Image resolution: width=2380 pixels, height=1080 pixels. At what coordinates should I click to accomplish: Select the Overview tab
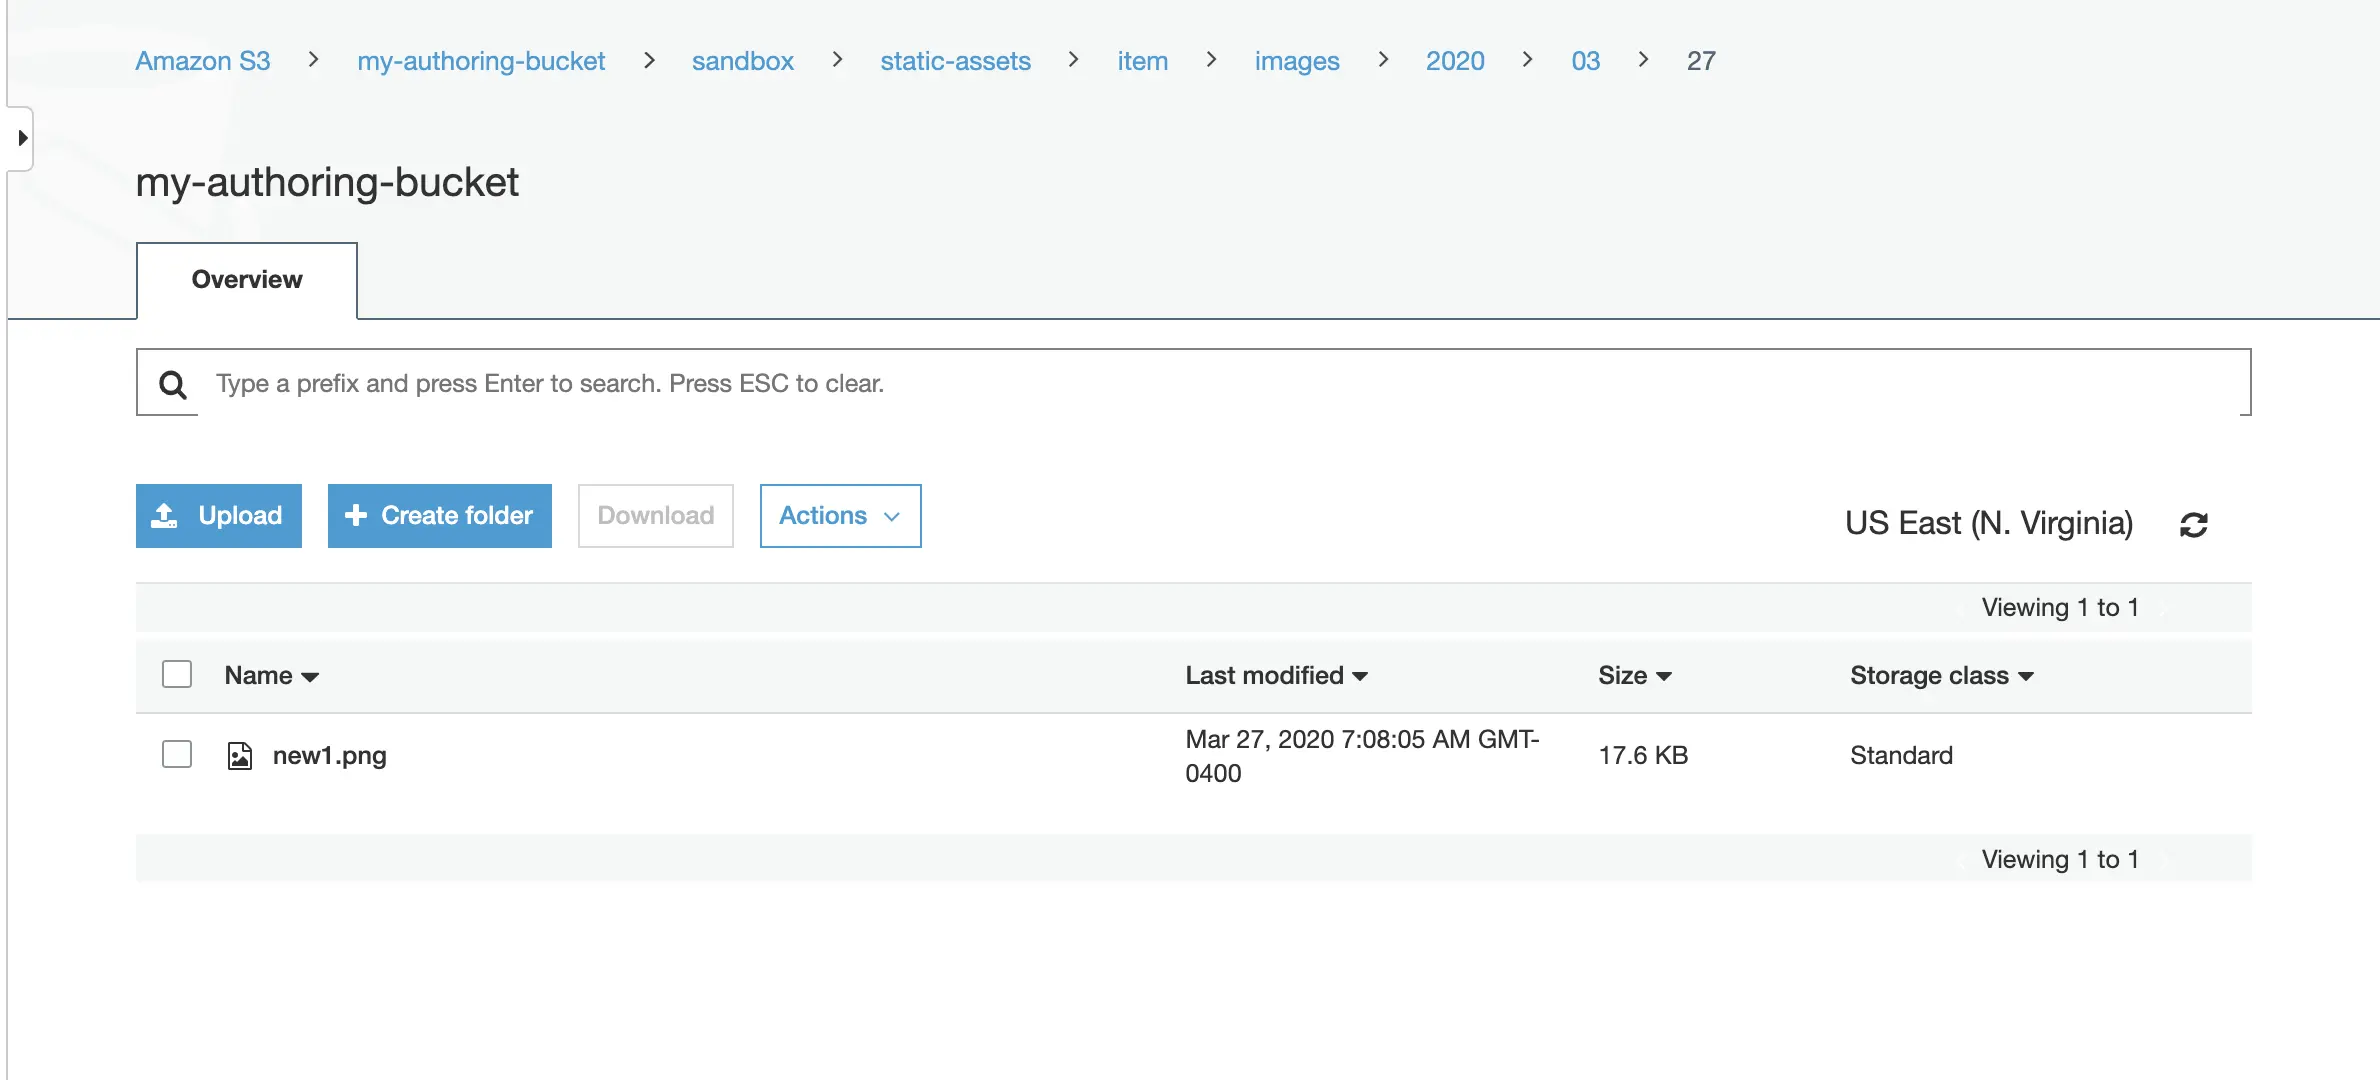[x=246, y=279]
